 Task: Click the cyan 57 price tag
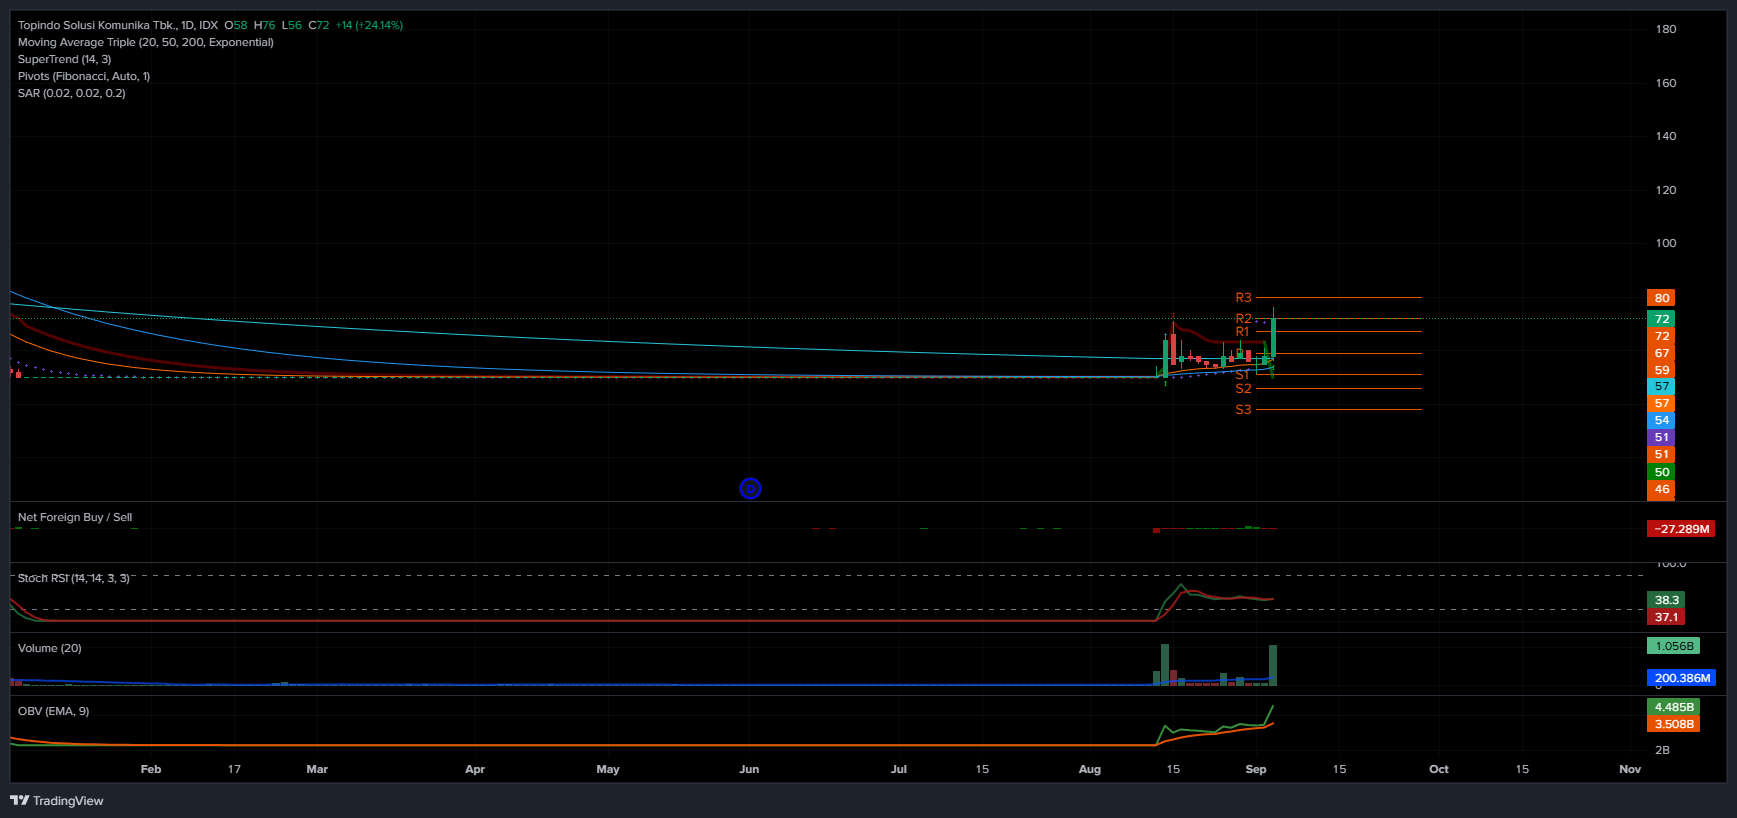click(x=1661, y=386)
